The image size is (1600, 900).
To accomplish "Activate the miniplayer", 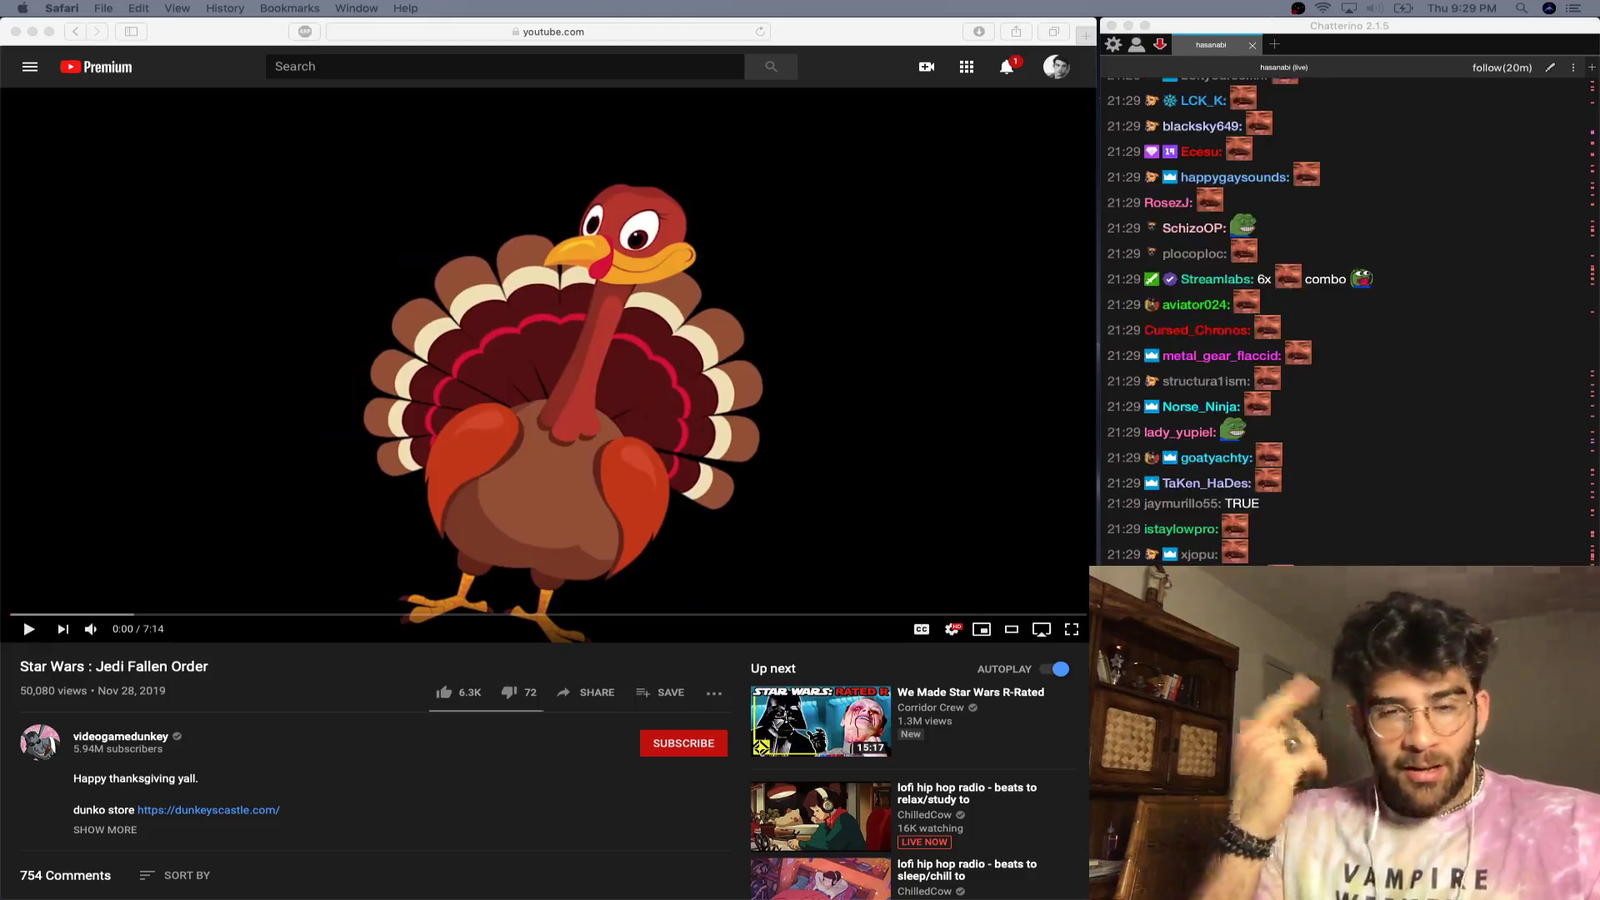I will click(x=982, y=629).
